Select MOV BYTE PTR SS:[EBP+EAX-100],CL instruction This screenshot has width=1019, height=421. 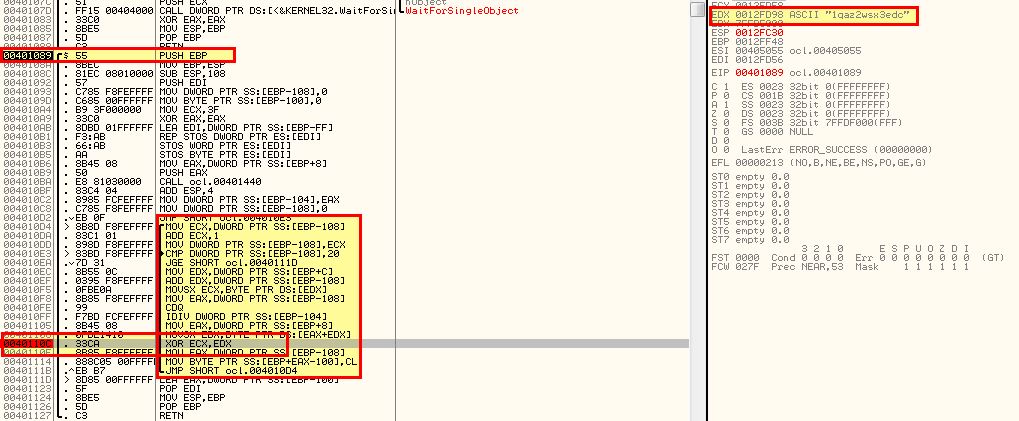pos(261,361)
